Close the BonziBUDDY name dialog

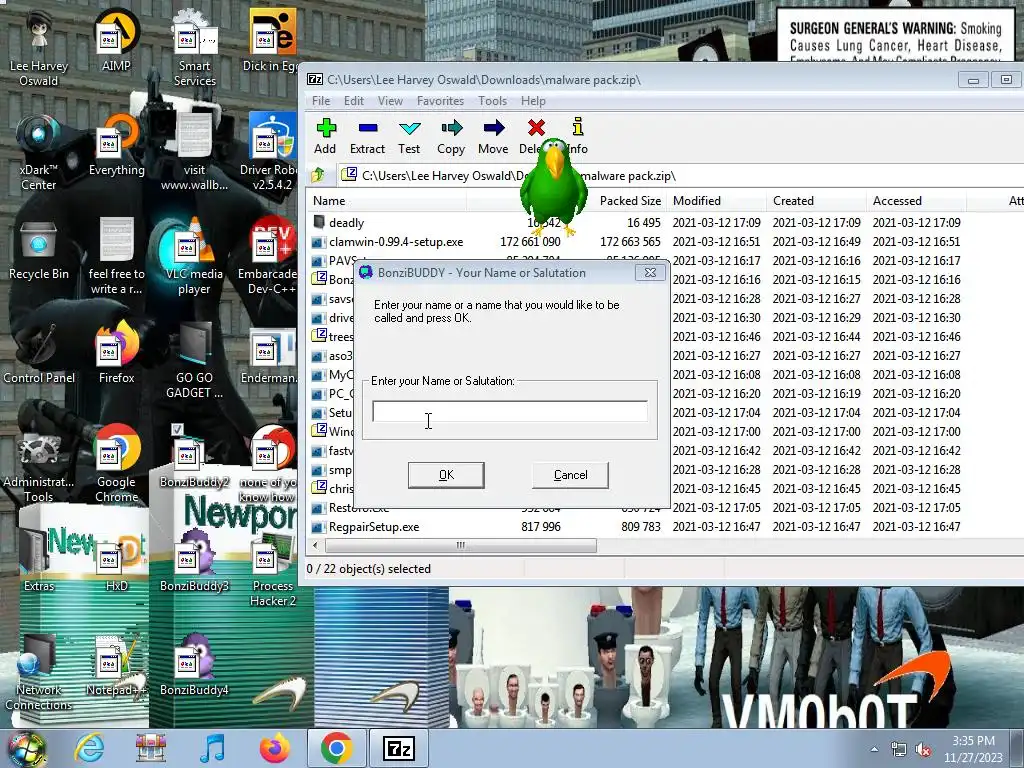[x=650, y=272]
